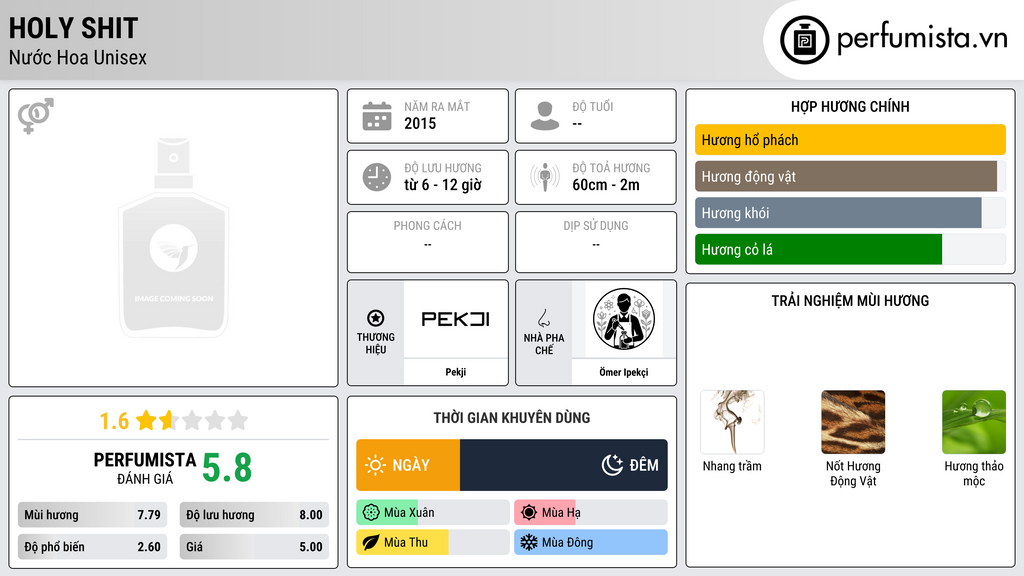This screenshot has width=1024, height=576.
Task: Click the sun icon for Mùa Hạ
Action: pos(529,513)
